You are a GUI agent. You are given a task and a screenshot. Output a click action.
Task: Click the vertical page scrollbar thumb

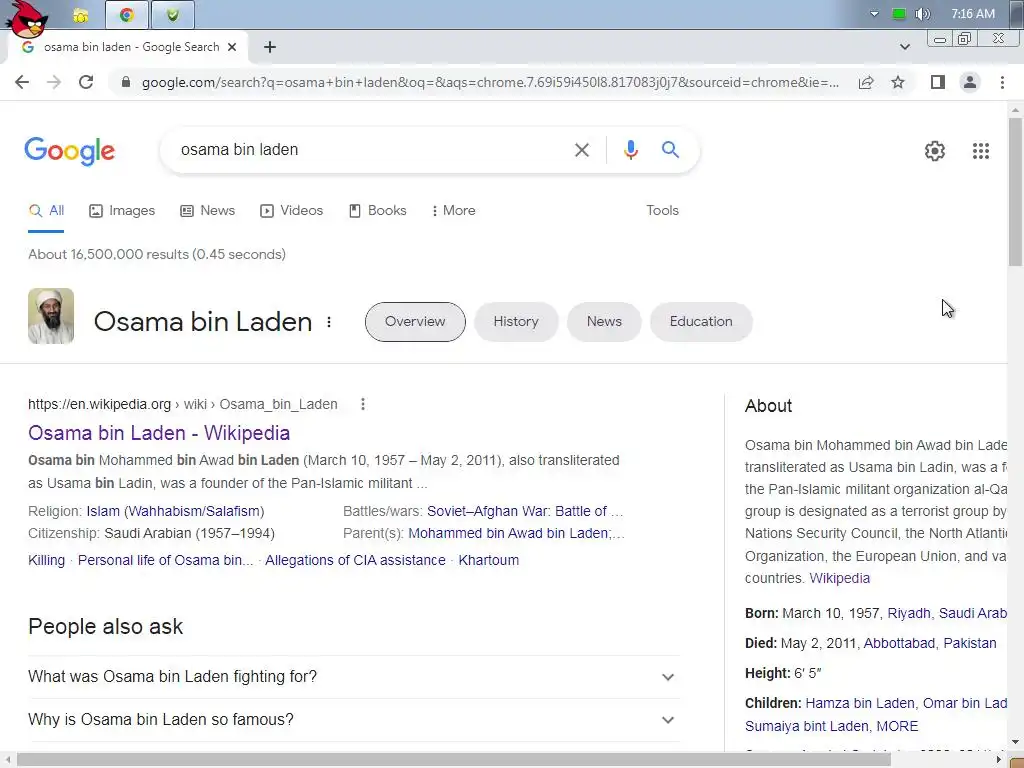point(1014,191)
